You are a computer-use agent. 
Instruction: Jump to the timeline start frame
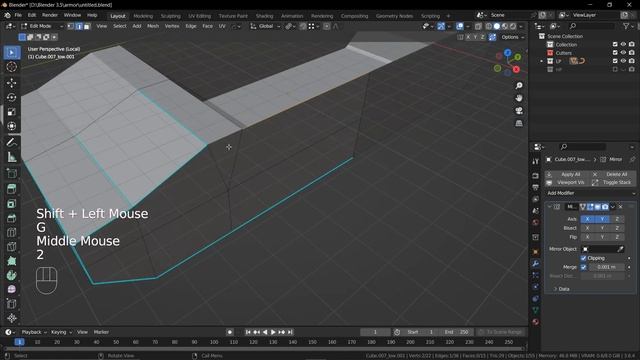pyautogui.click(x=248, y=332)
